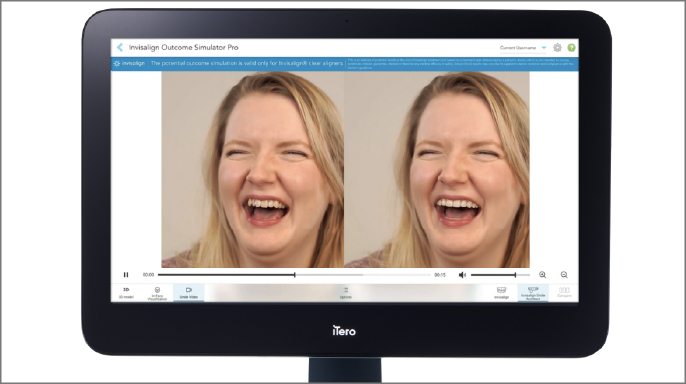Open the In-Face Visualization tab
Image resolution: width=686 pixels, height=384 pixels.
(x=157, y=293)
